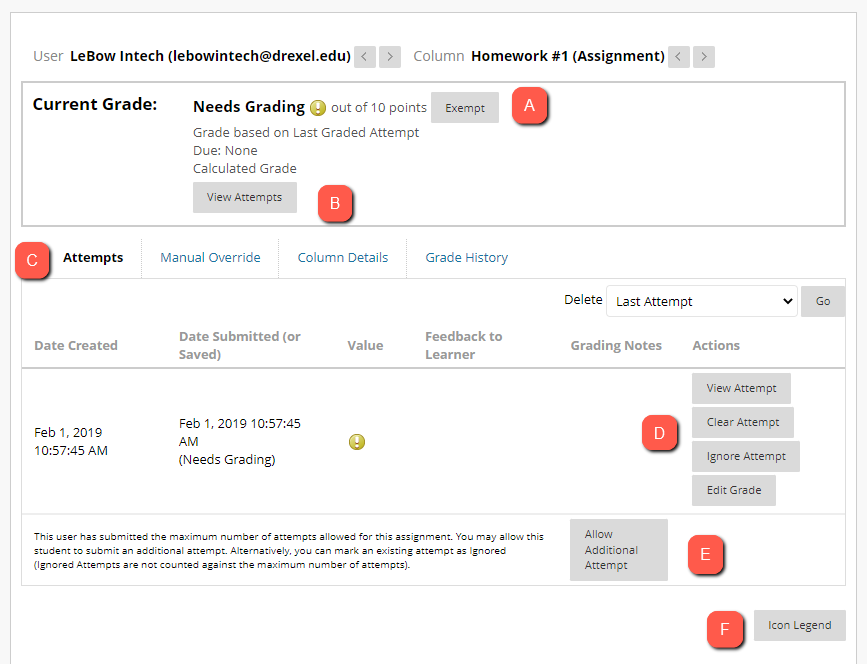The image size is (867, 664).
Task: Click Date Created column header
Action: (76, 346)
